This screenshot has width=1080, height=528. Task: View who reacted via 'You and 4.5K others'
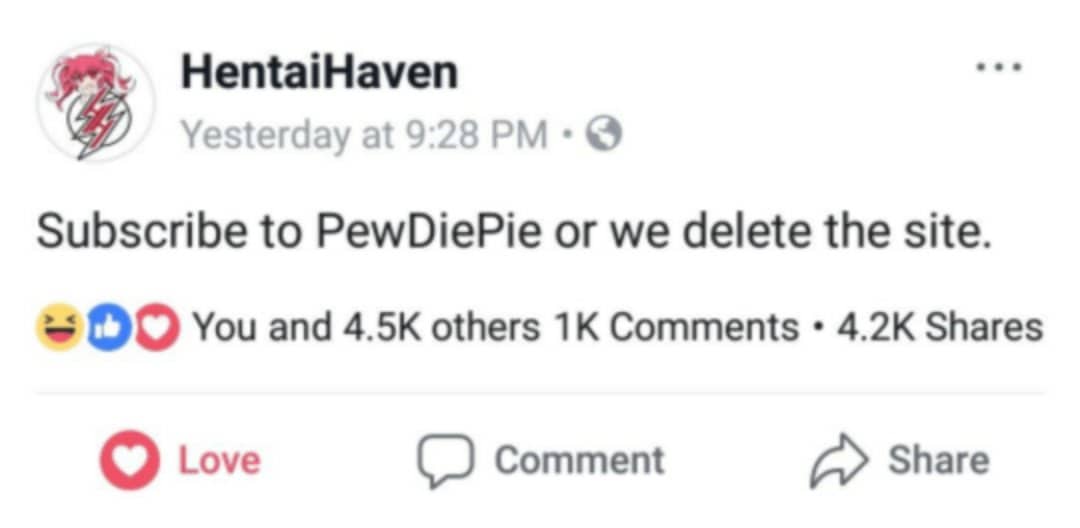(x=366, y=327)
